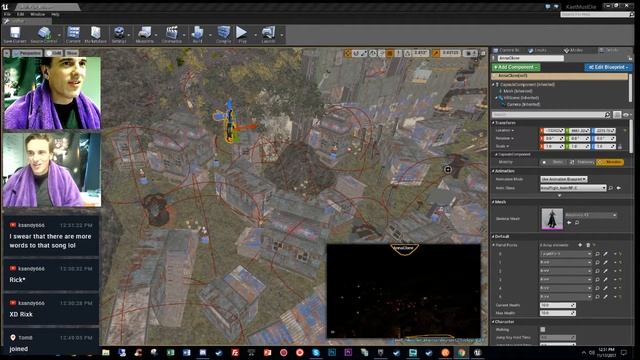Set Mobility to Movable
This screenshot has width=640, height=360.
pyautogui.click(x=610, y=162)
